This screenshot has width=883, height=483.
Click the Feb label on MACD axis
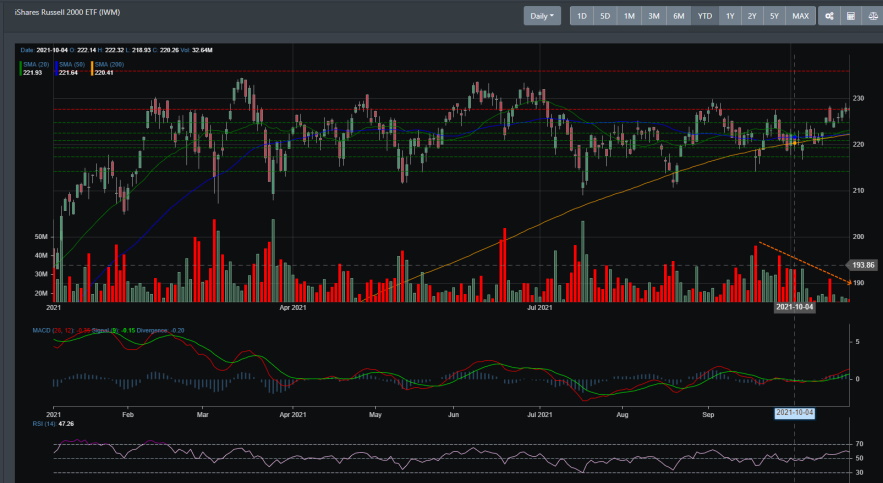click(x=128, y=414)
